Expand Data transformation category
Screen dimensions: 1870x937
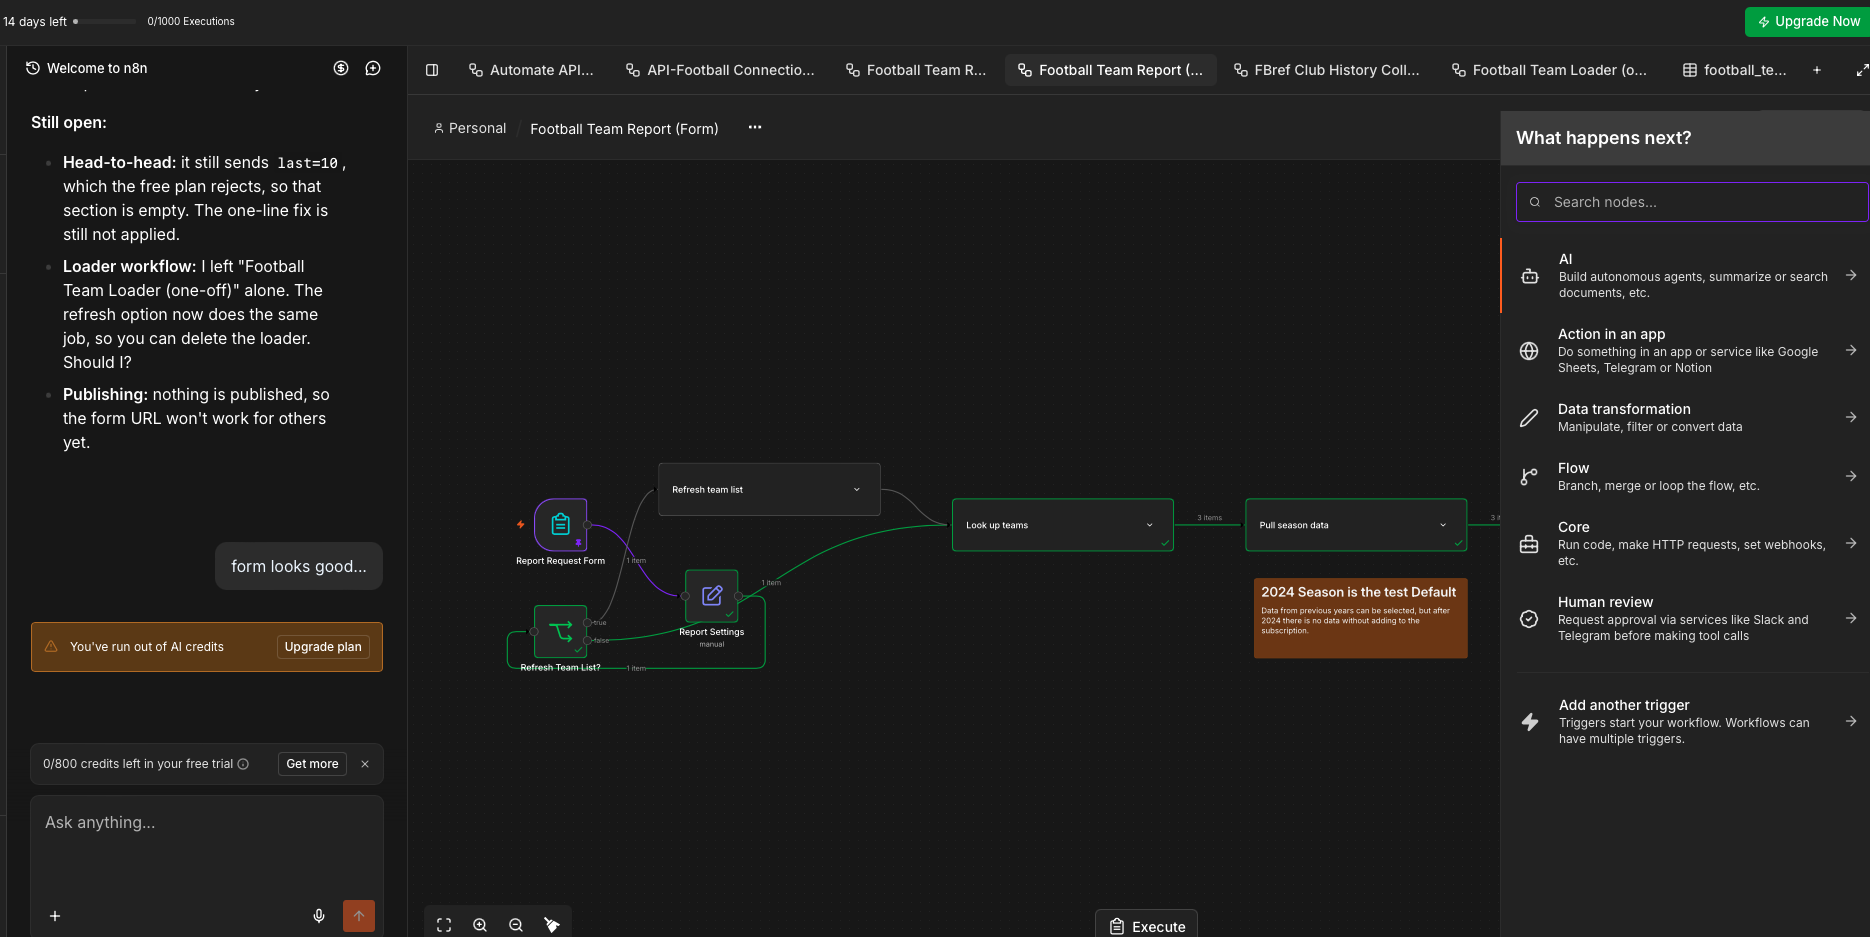coord(1685,417)
